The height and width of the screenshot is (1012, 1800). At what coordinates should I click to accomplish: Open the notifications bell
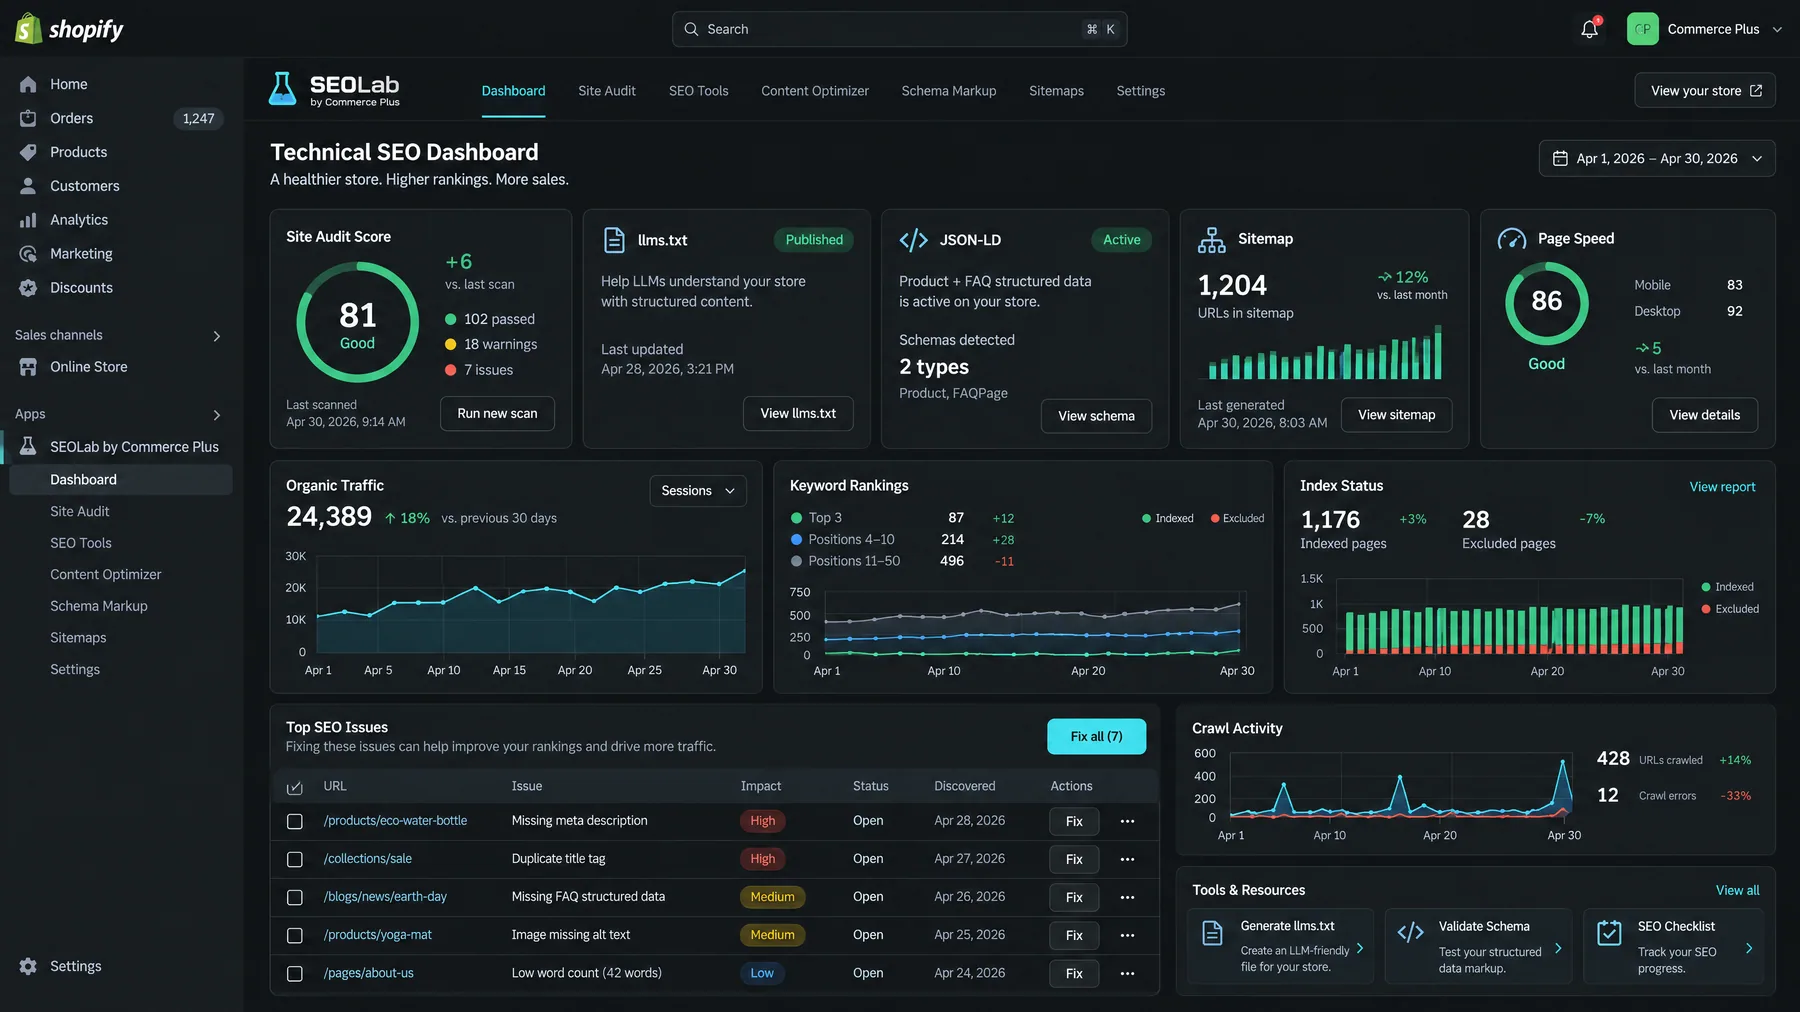coord(1589,29)
